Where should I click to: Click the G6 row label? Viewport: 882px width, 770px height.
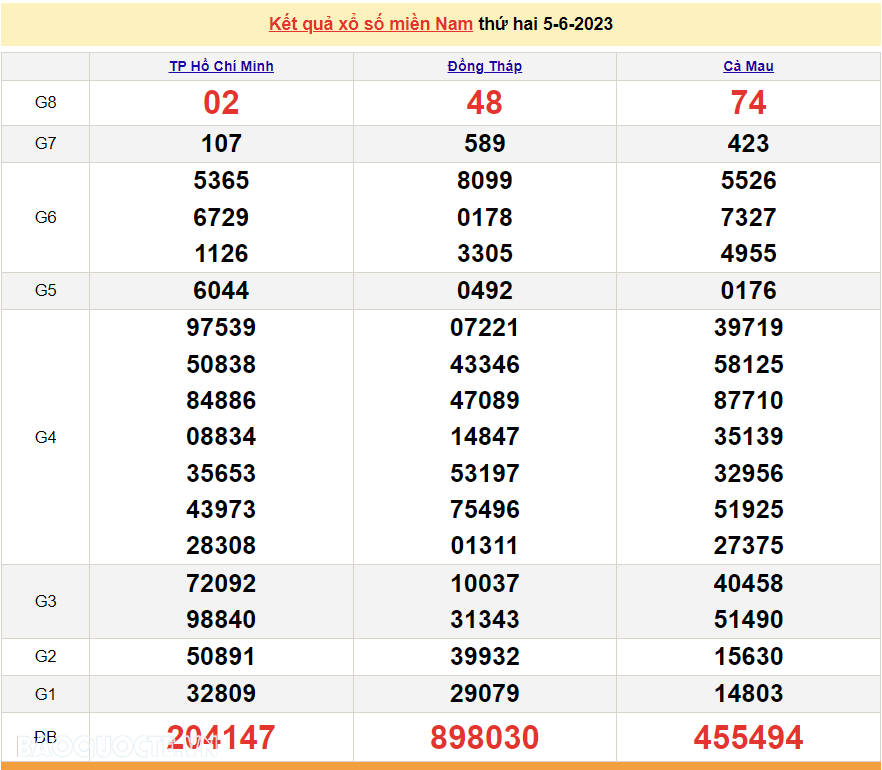coord(45,217)
